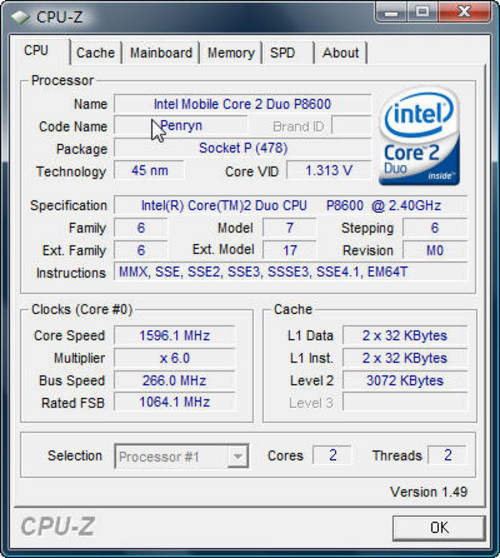500x558 pixels.
Task: Click the L1 Data cache value
Action: pos(405,336)
